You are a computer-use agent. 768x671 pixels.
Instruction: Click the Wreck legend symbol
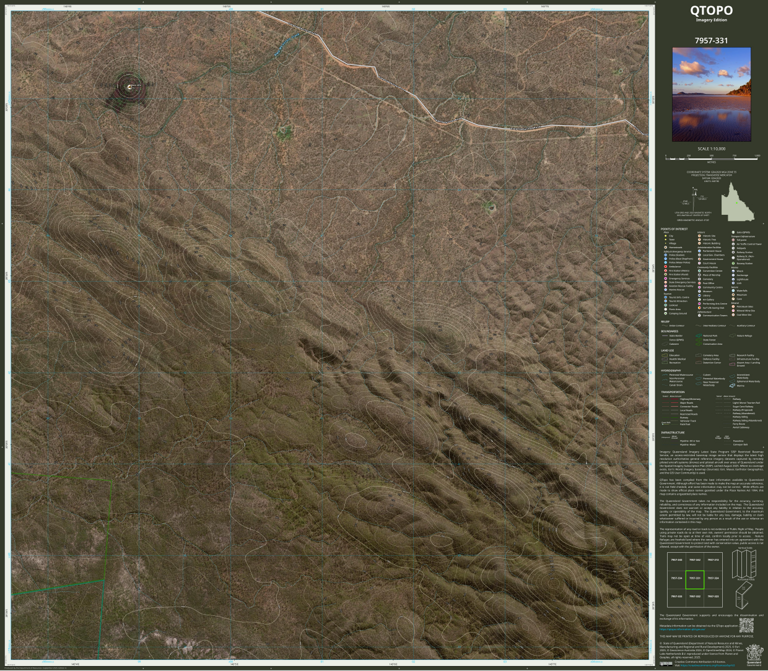point(733,271)
